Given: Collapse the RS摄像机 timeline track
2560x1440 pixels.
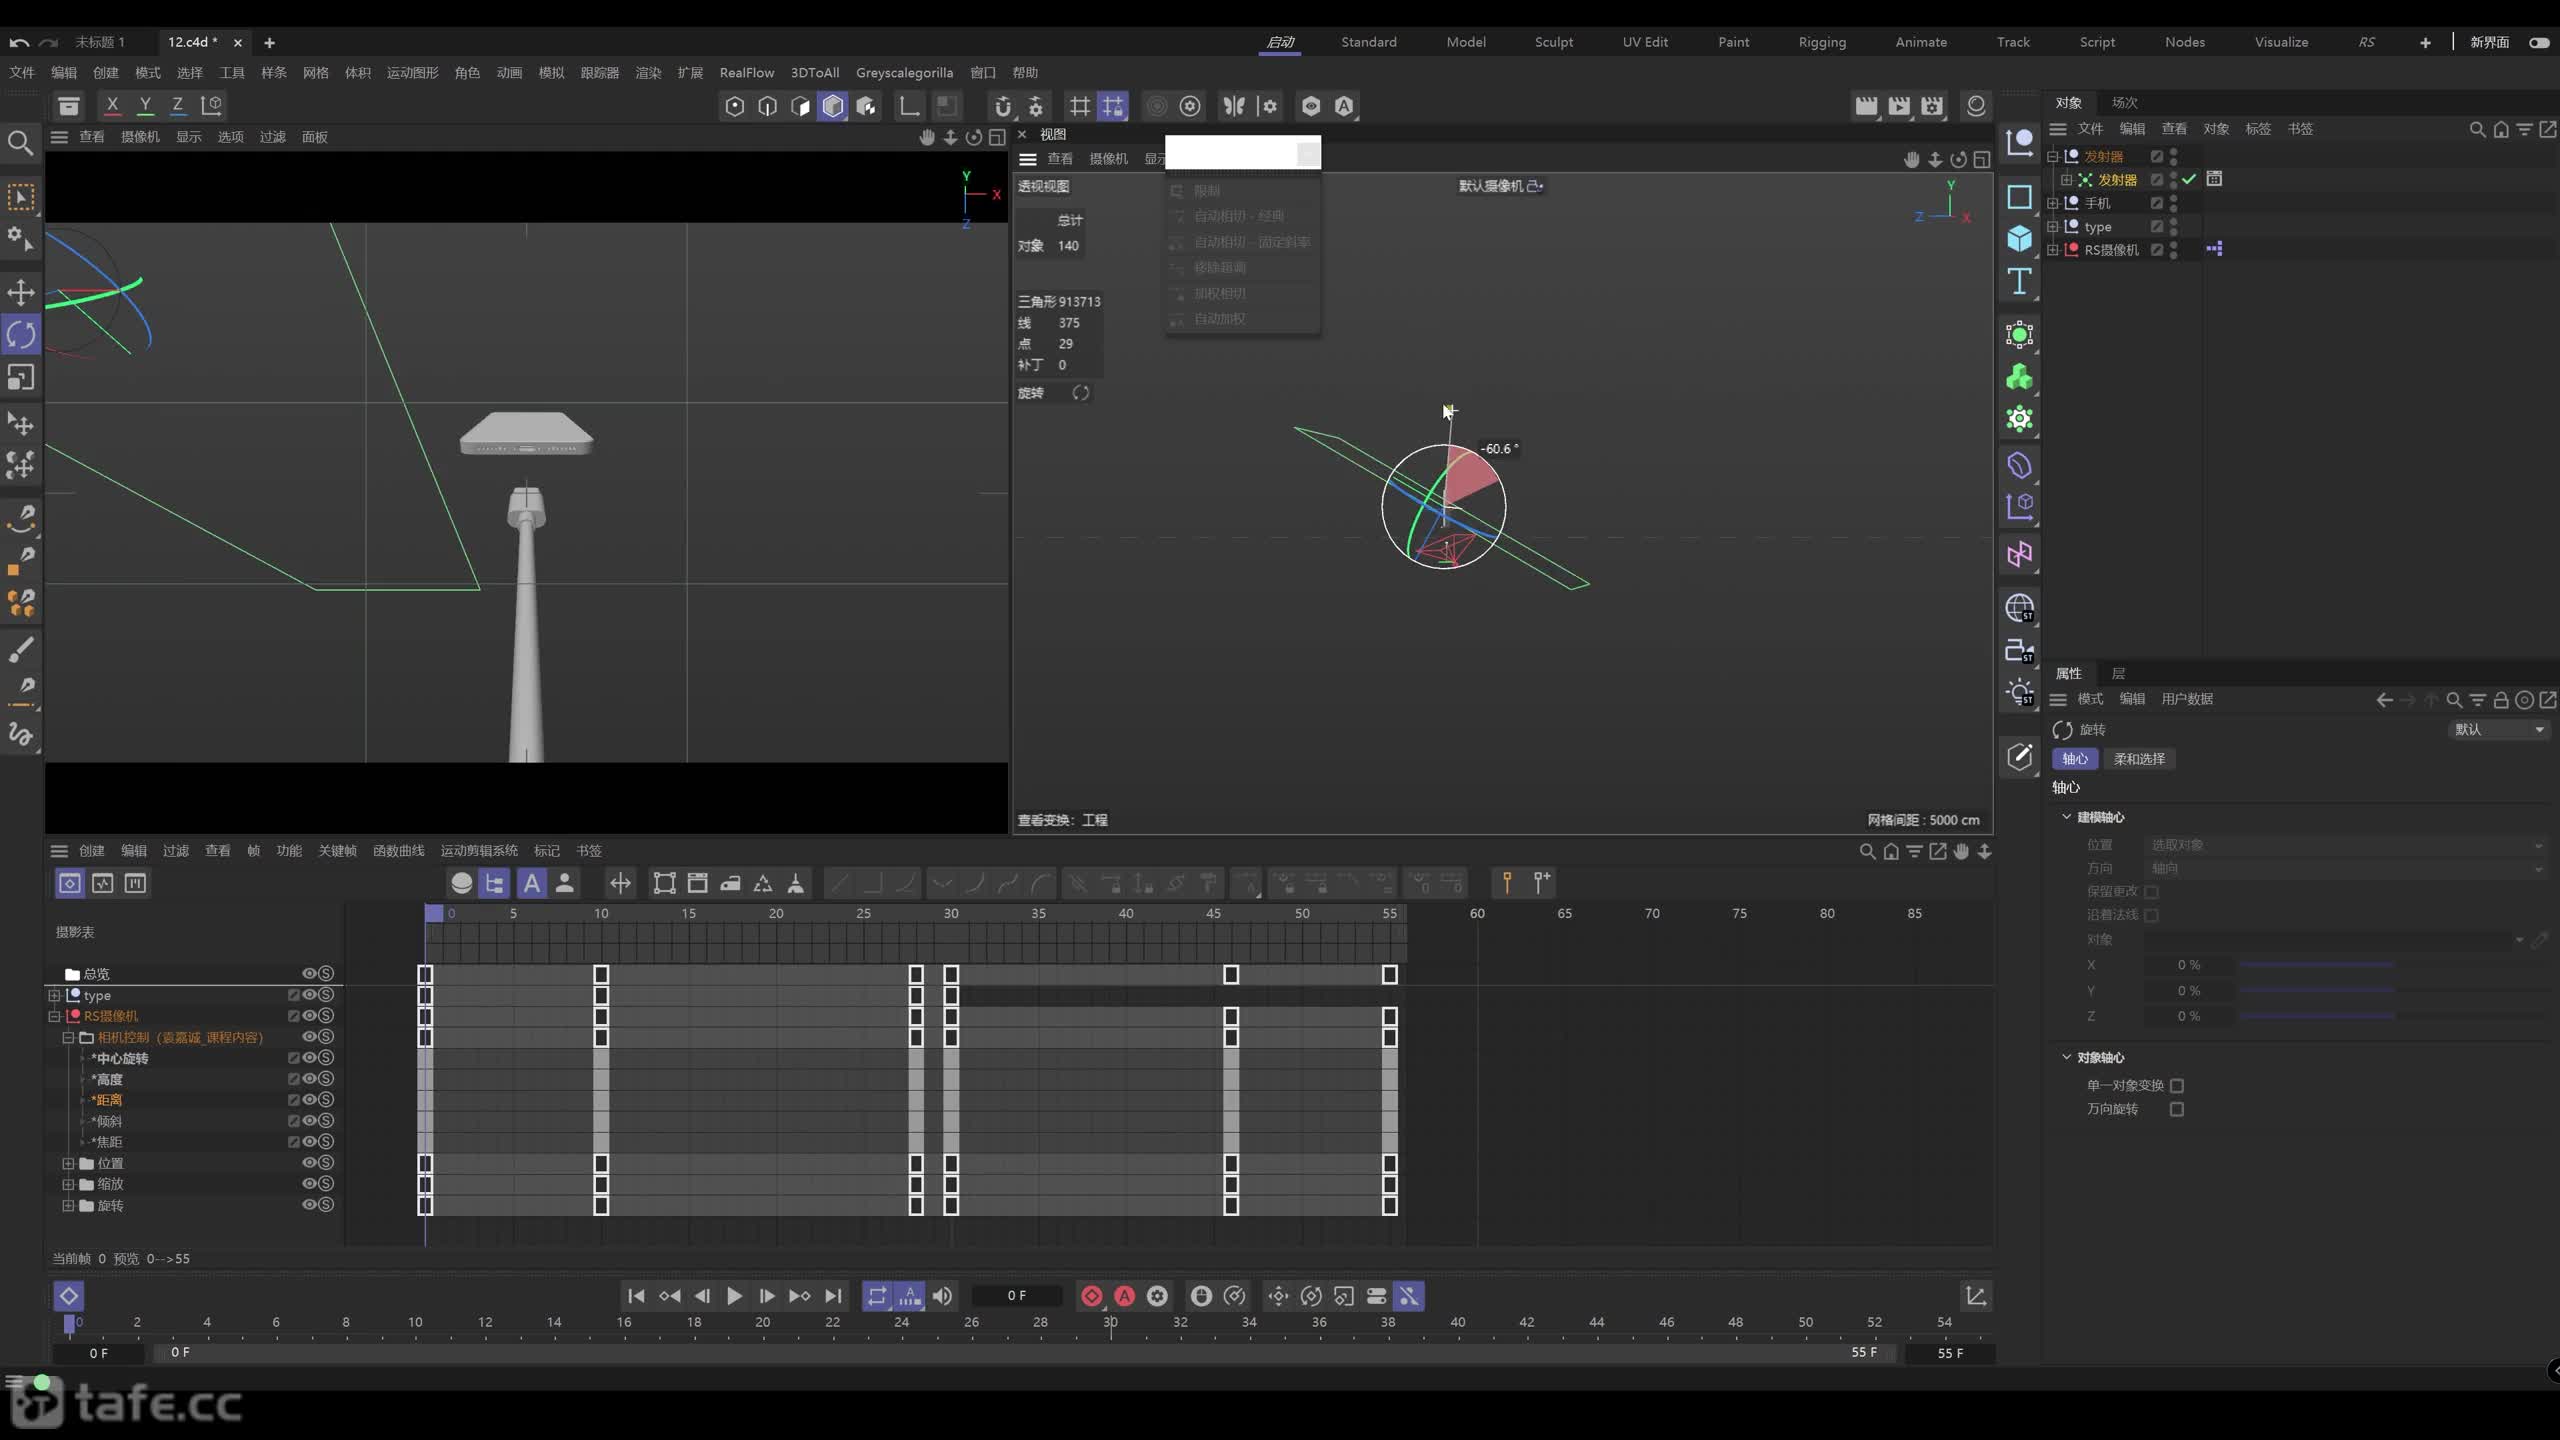Looking at the screenshot, I should [54, 1016].
